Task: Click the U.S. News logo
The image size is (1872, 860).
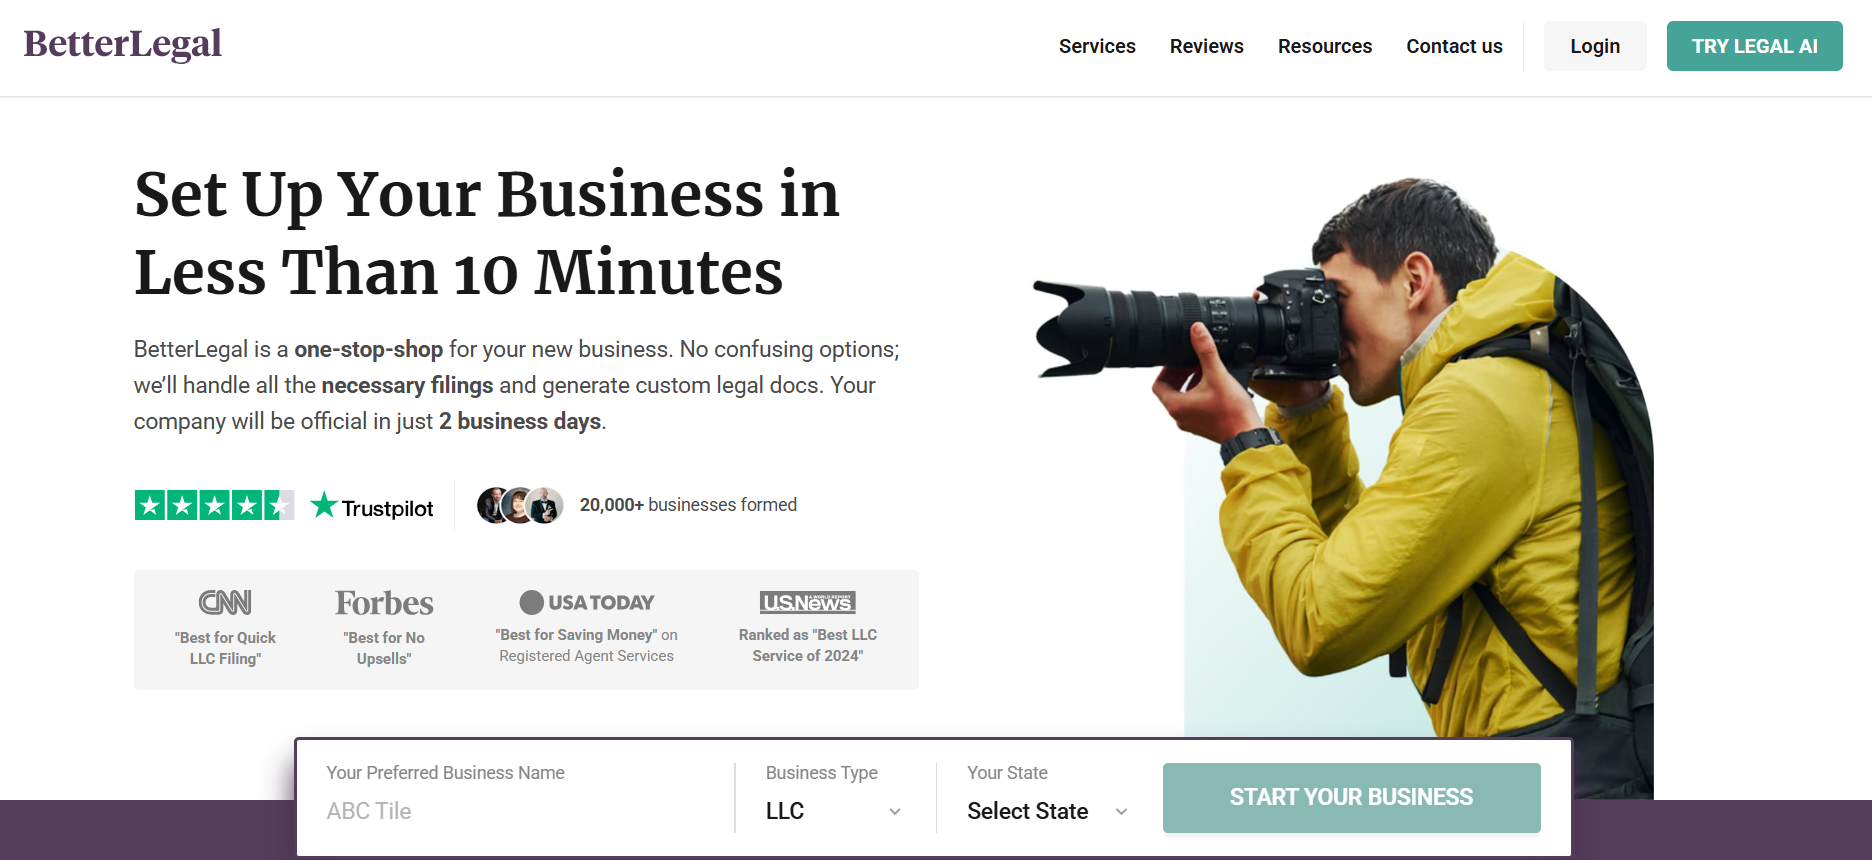Action: [808, 602]
